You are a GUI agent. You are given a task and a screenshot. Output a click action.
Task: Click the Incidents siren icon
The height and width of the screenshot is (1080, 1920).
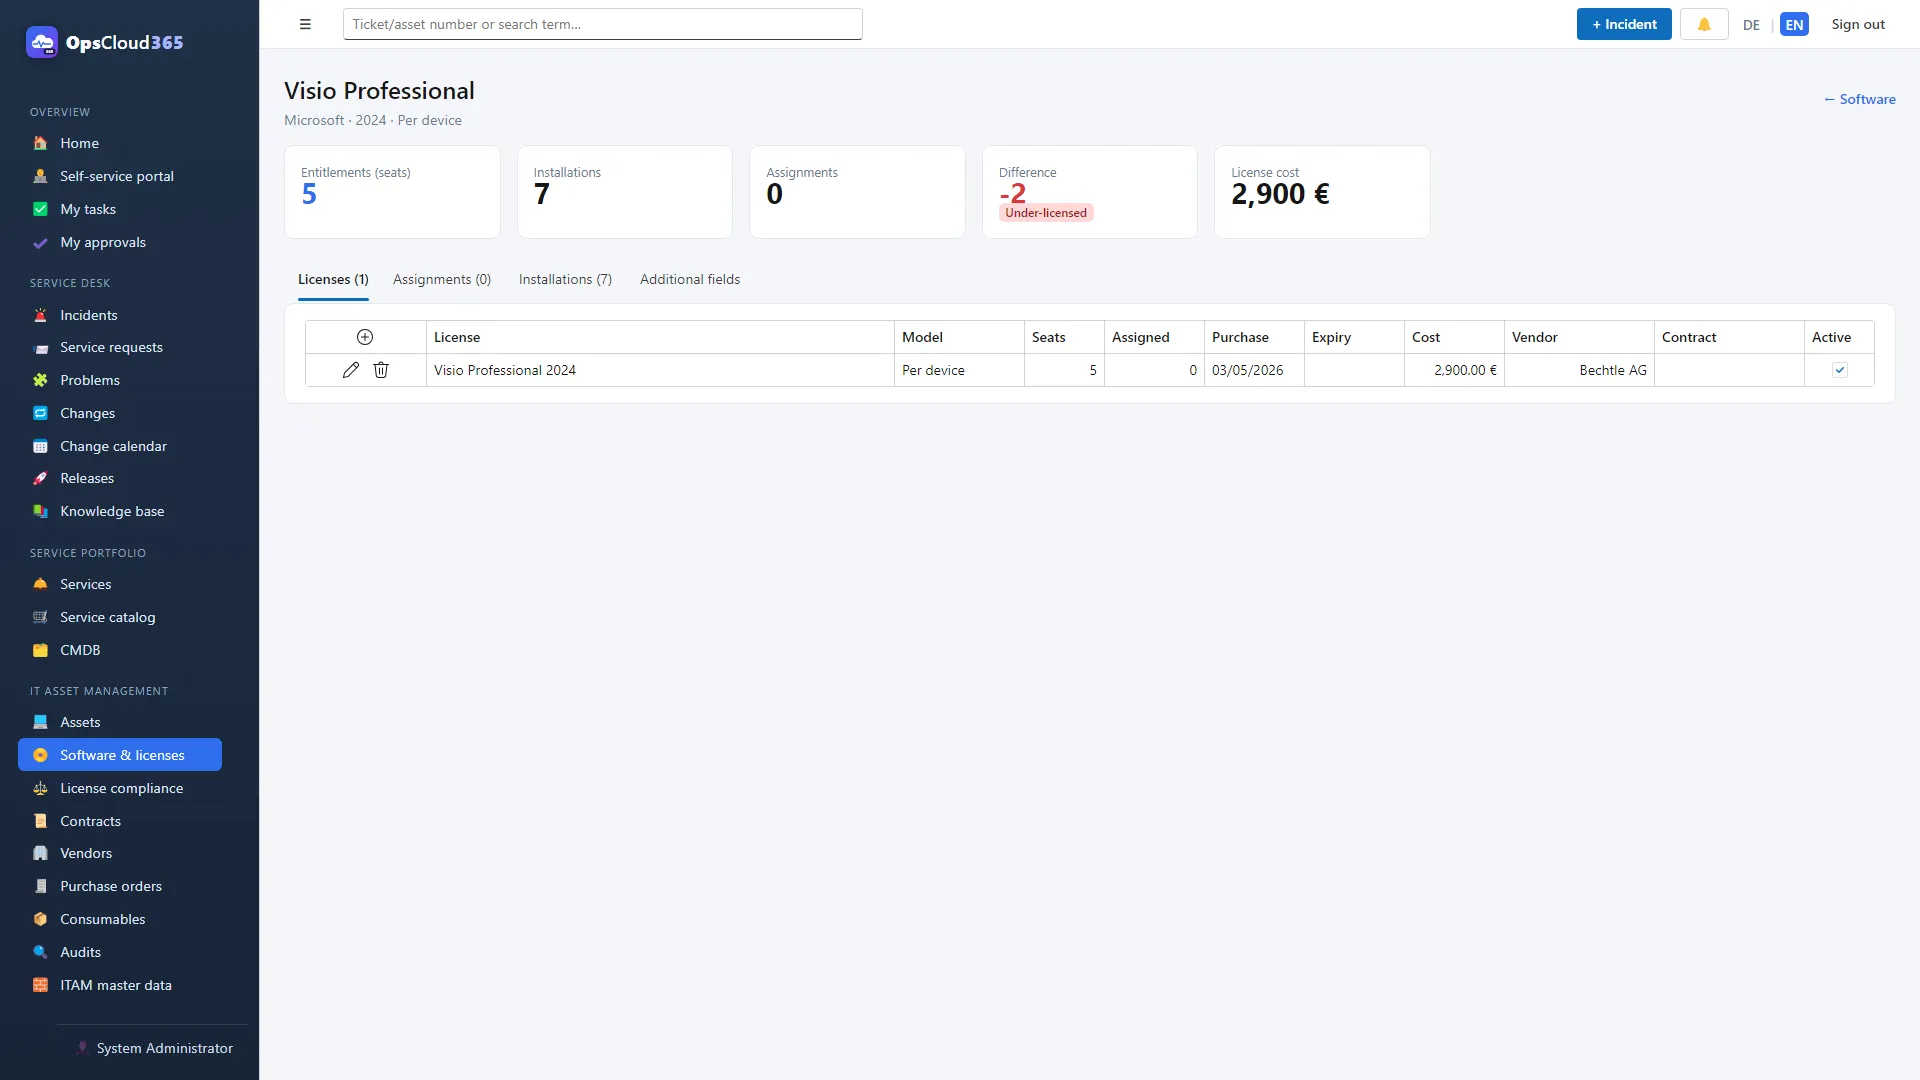40,315
